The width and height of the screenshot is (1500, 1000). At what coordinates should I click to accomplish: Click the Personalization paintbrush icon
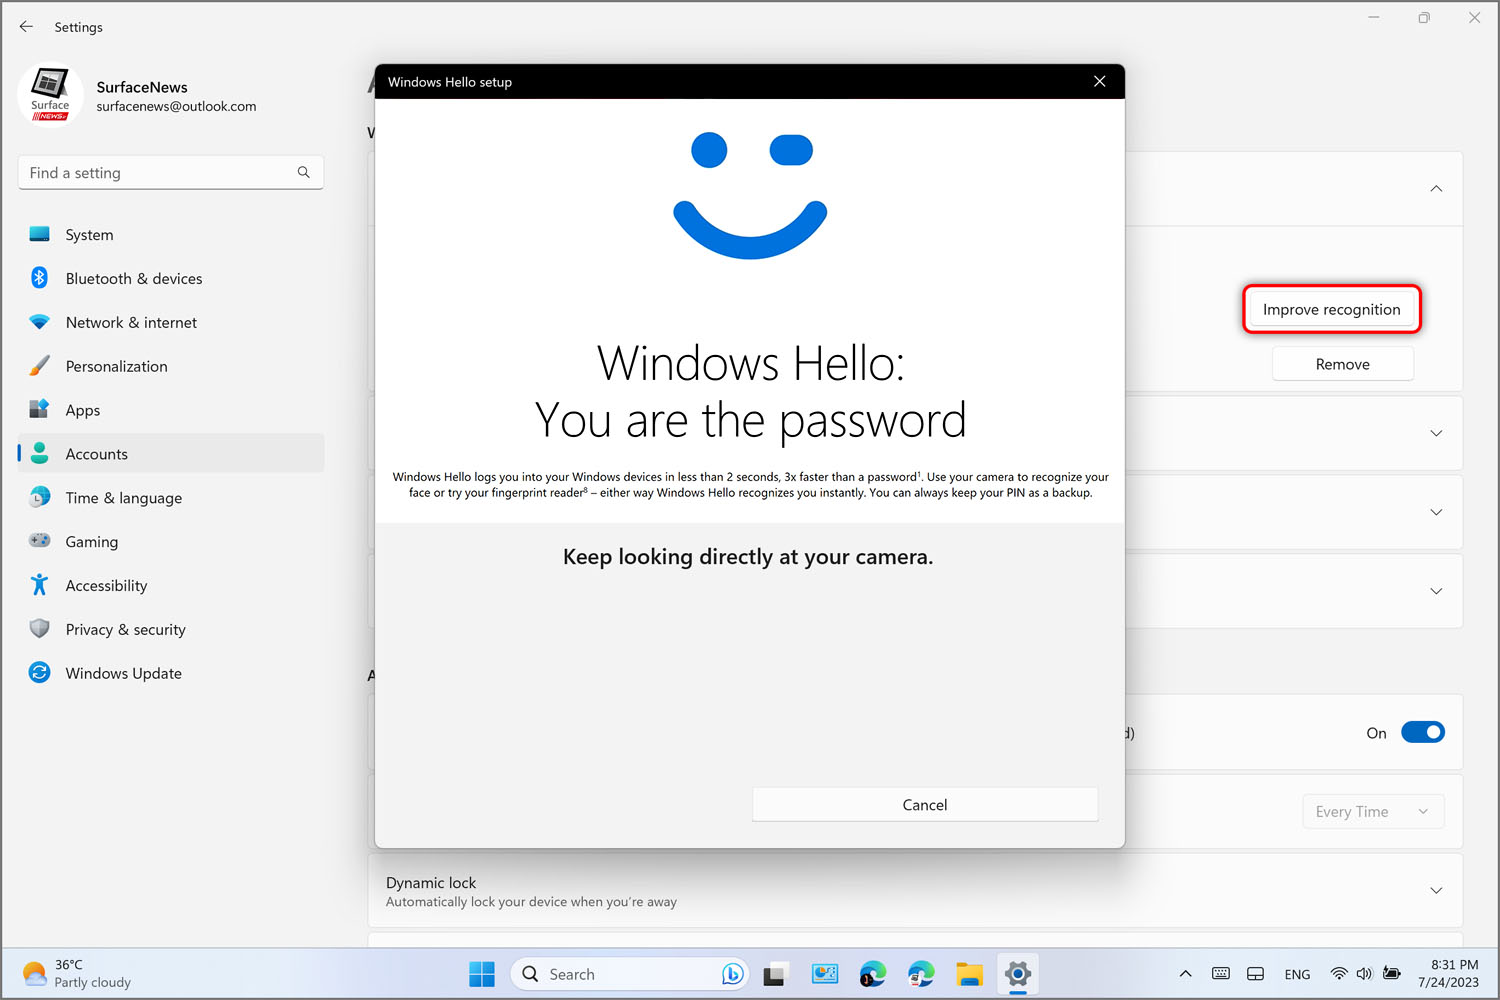pyautogui.click(x=39, y=366)
